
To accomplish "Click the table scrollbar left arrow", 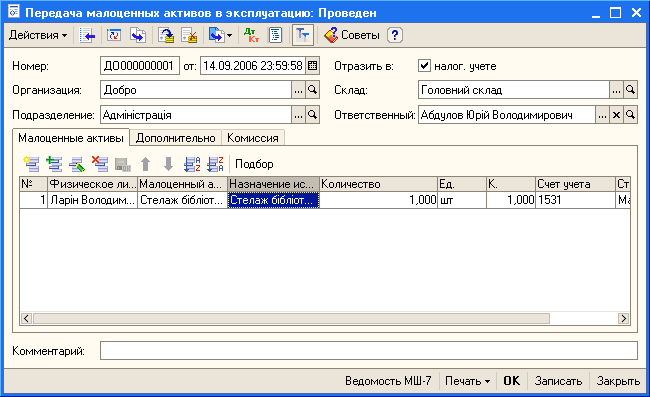I will [26, 318].
